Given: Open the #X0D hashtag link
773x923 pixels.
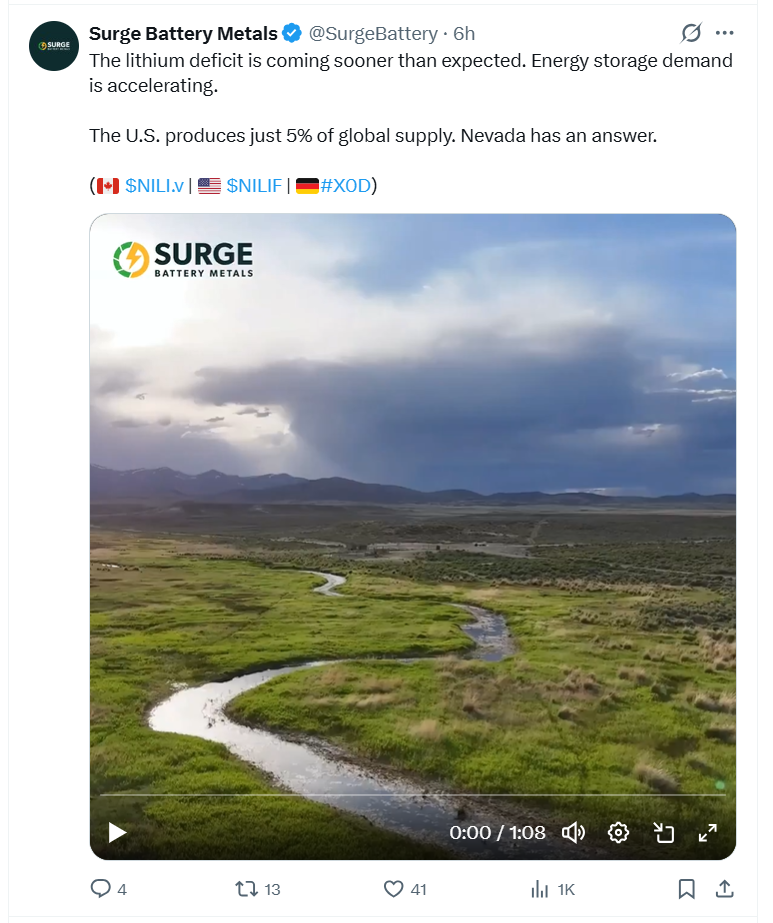Looking at the screenshot, I should (345, 185).
